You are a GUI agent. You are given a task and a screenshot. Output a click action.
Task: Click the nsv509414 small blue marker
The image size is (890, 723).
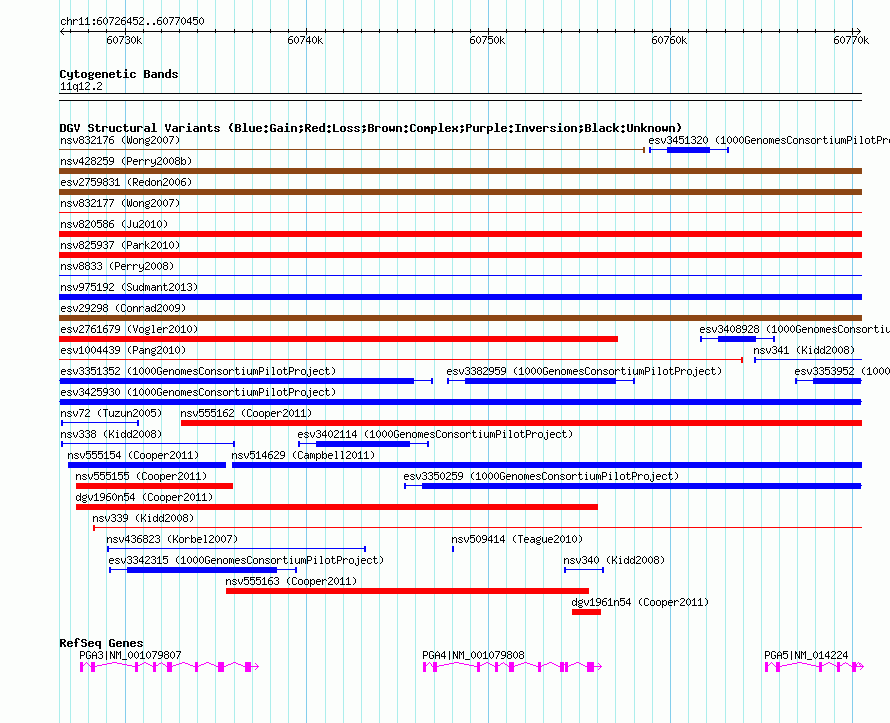coord(453,549)
